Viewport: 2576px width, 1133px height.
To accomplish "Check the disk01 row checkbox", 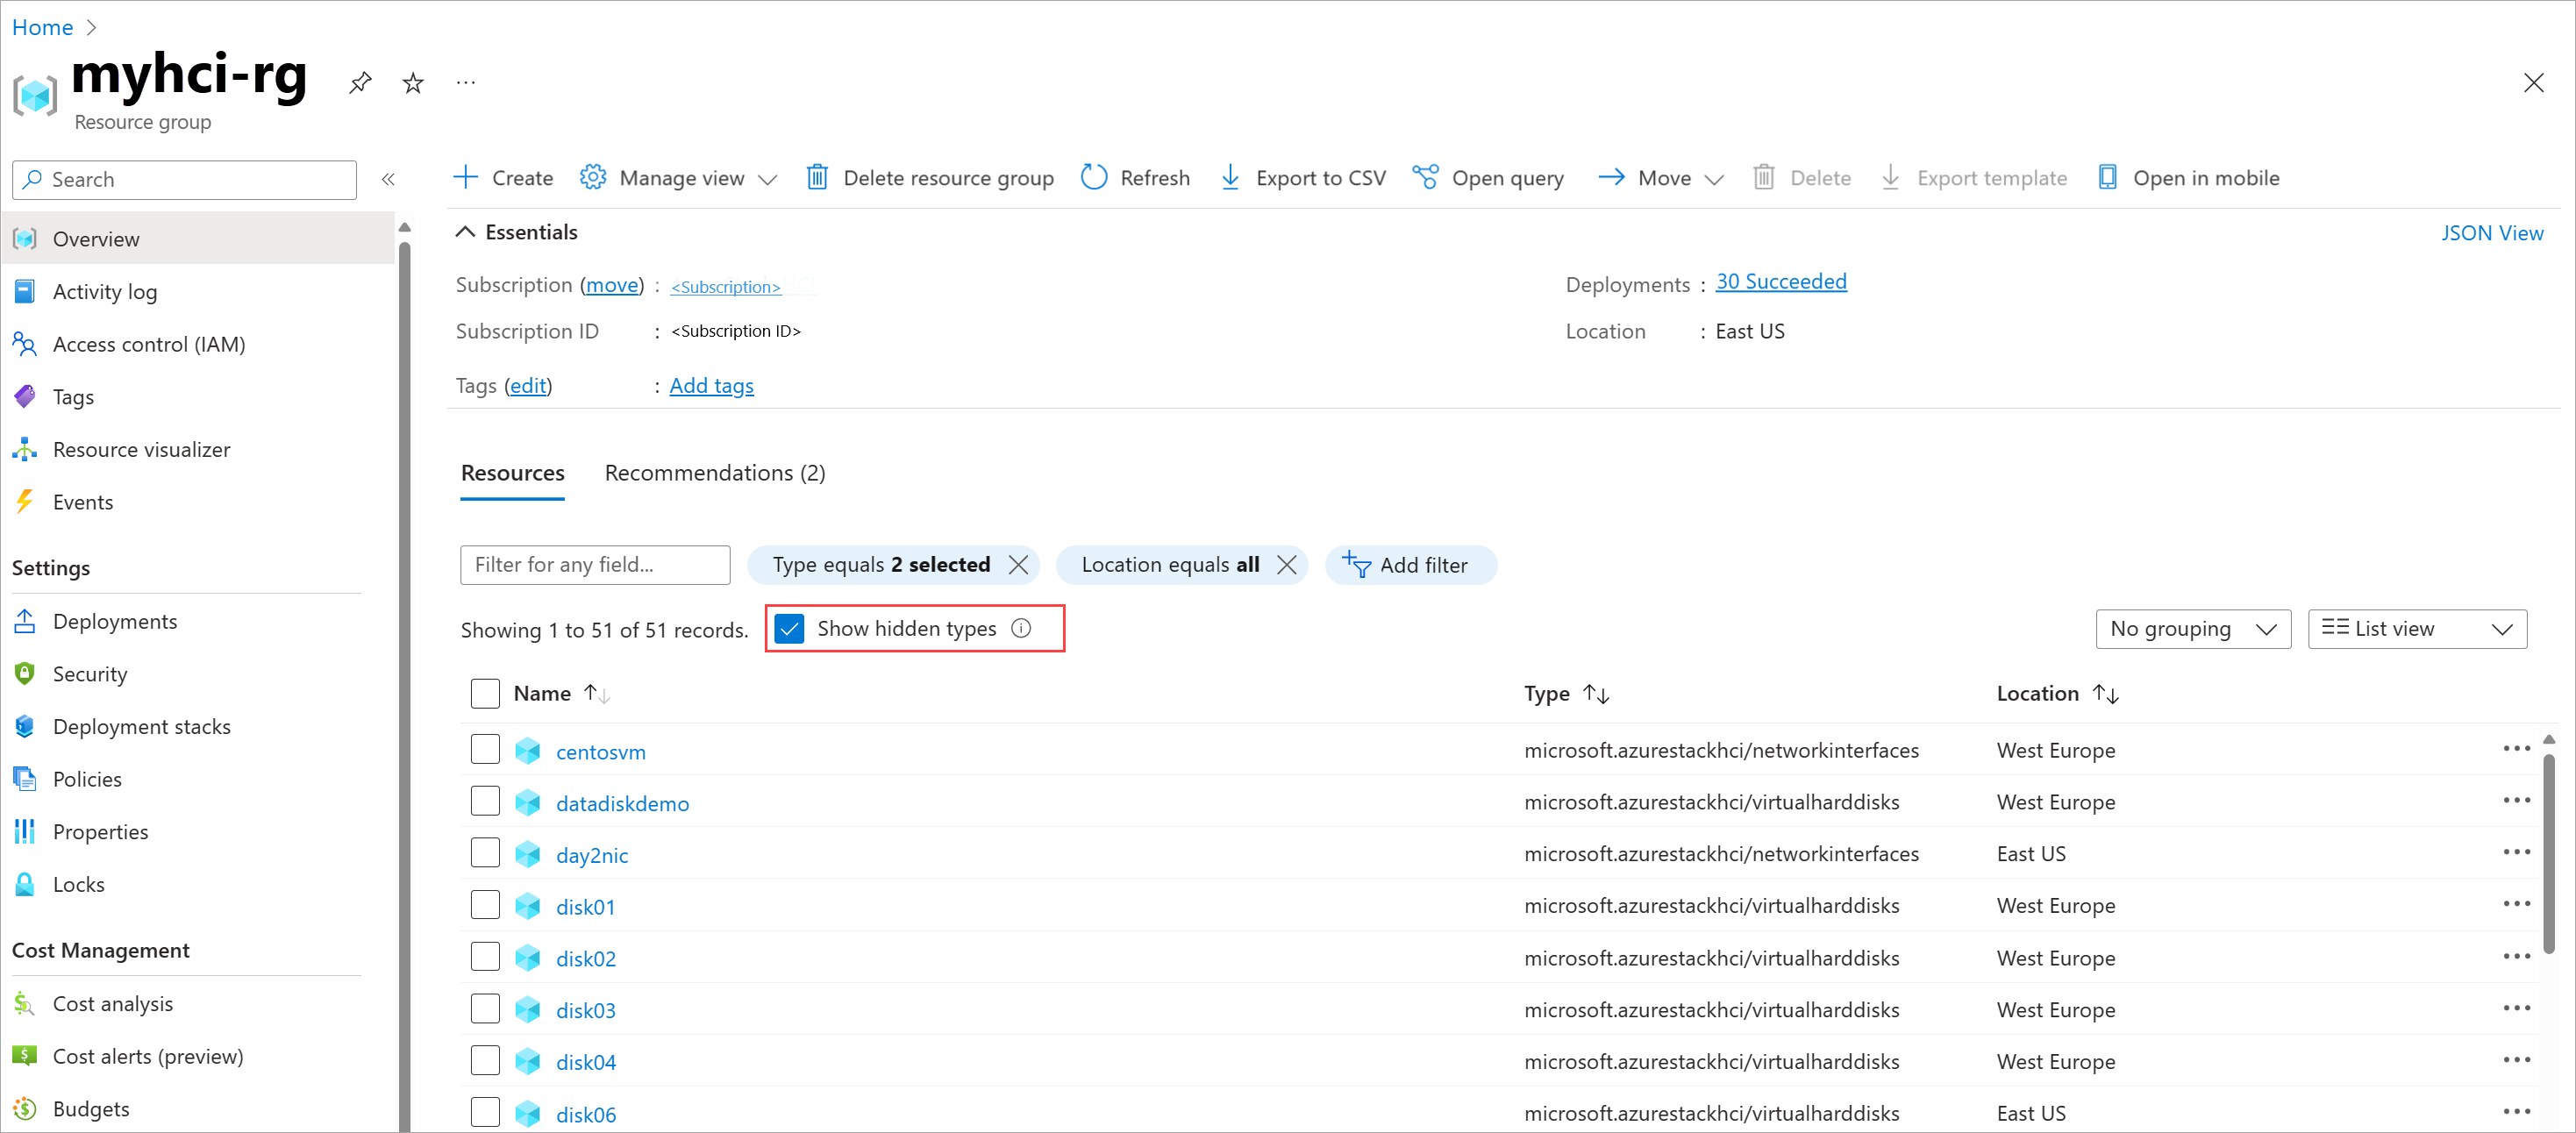I will pyautogui.click(x=485, y=905).
